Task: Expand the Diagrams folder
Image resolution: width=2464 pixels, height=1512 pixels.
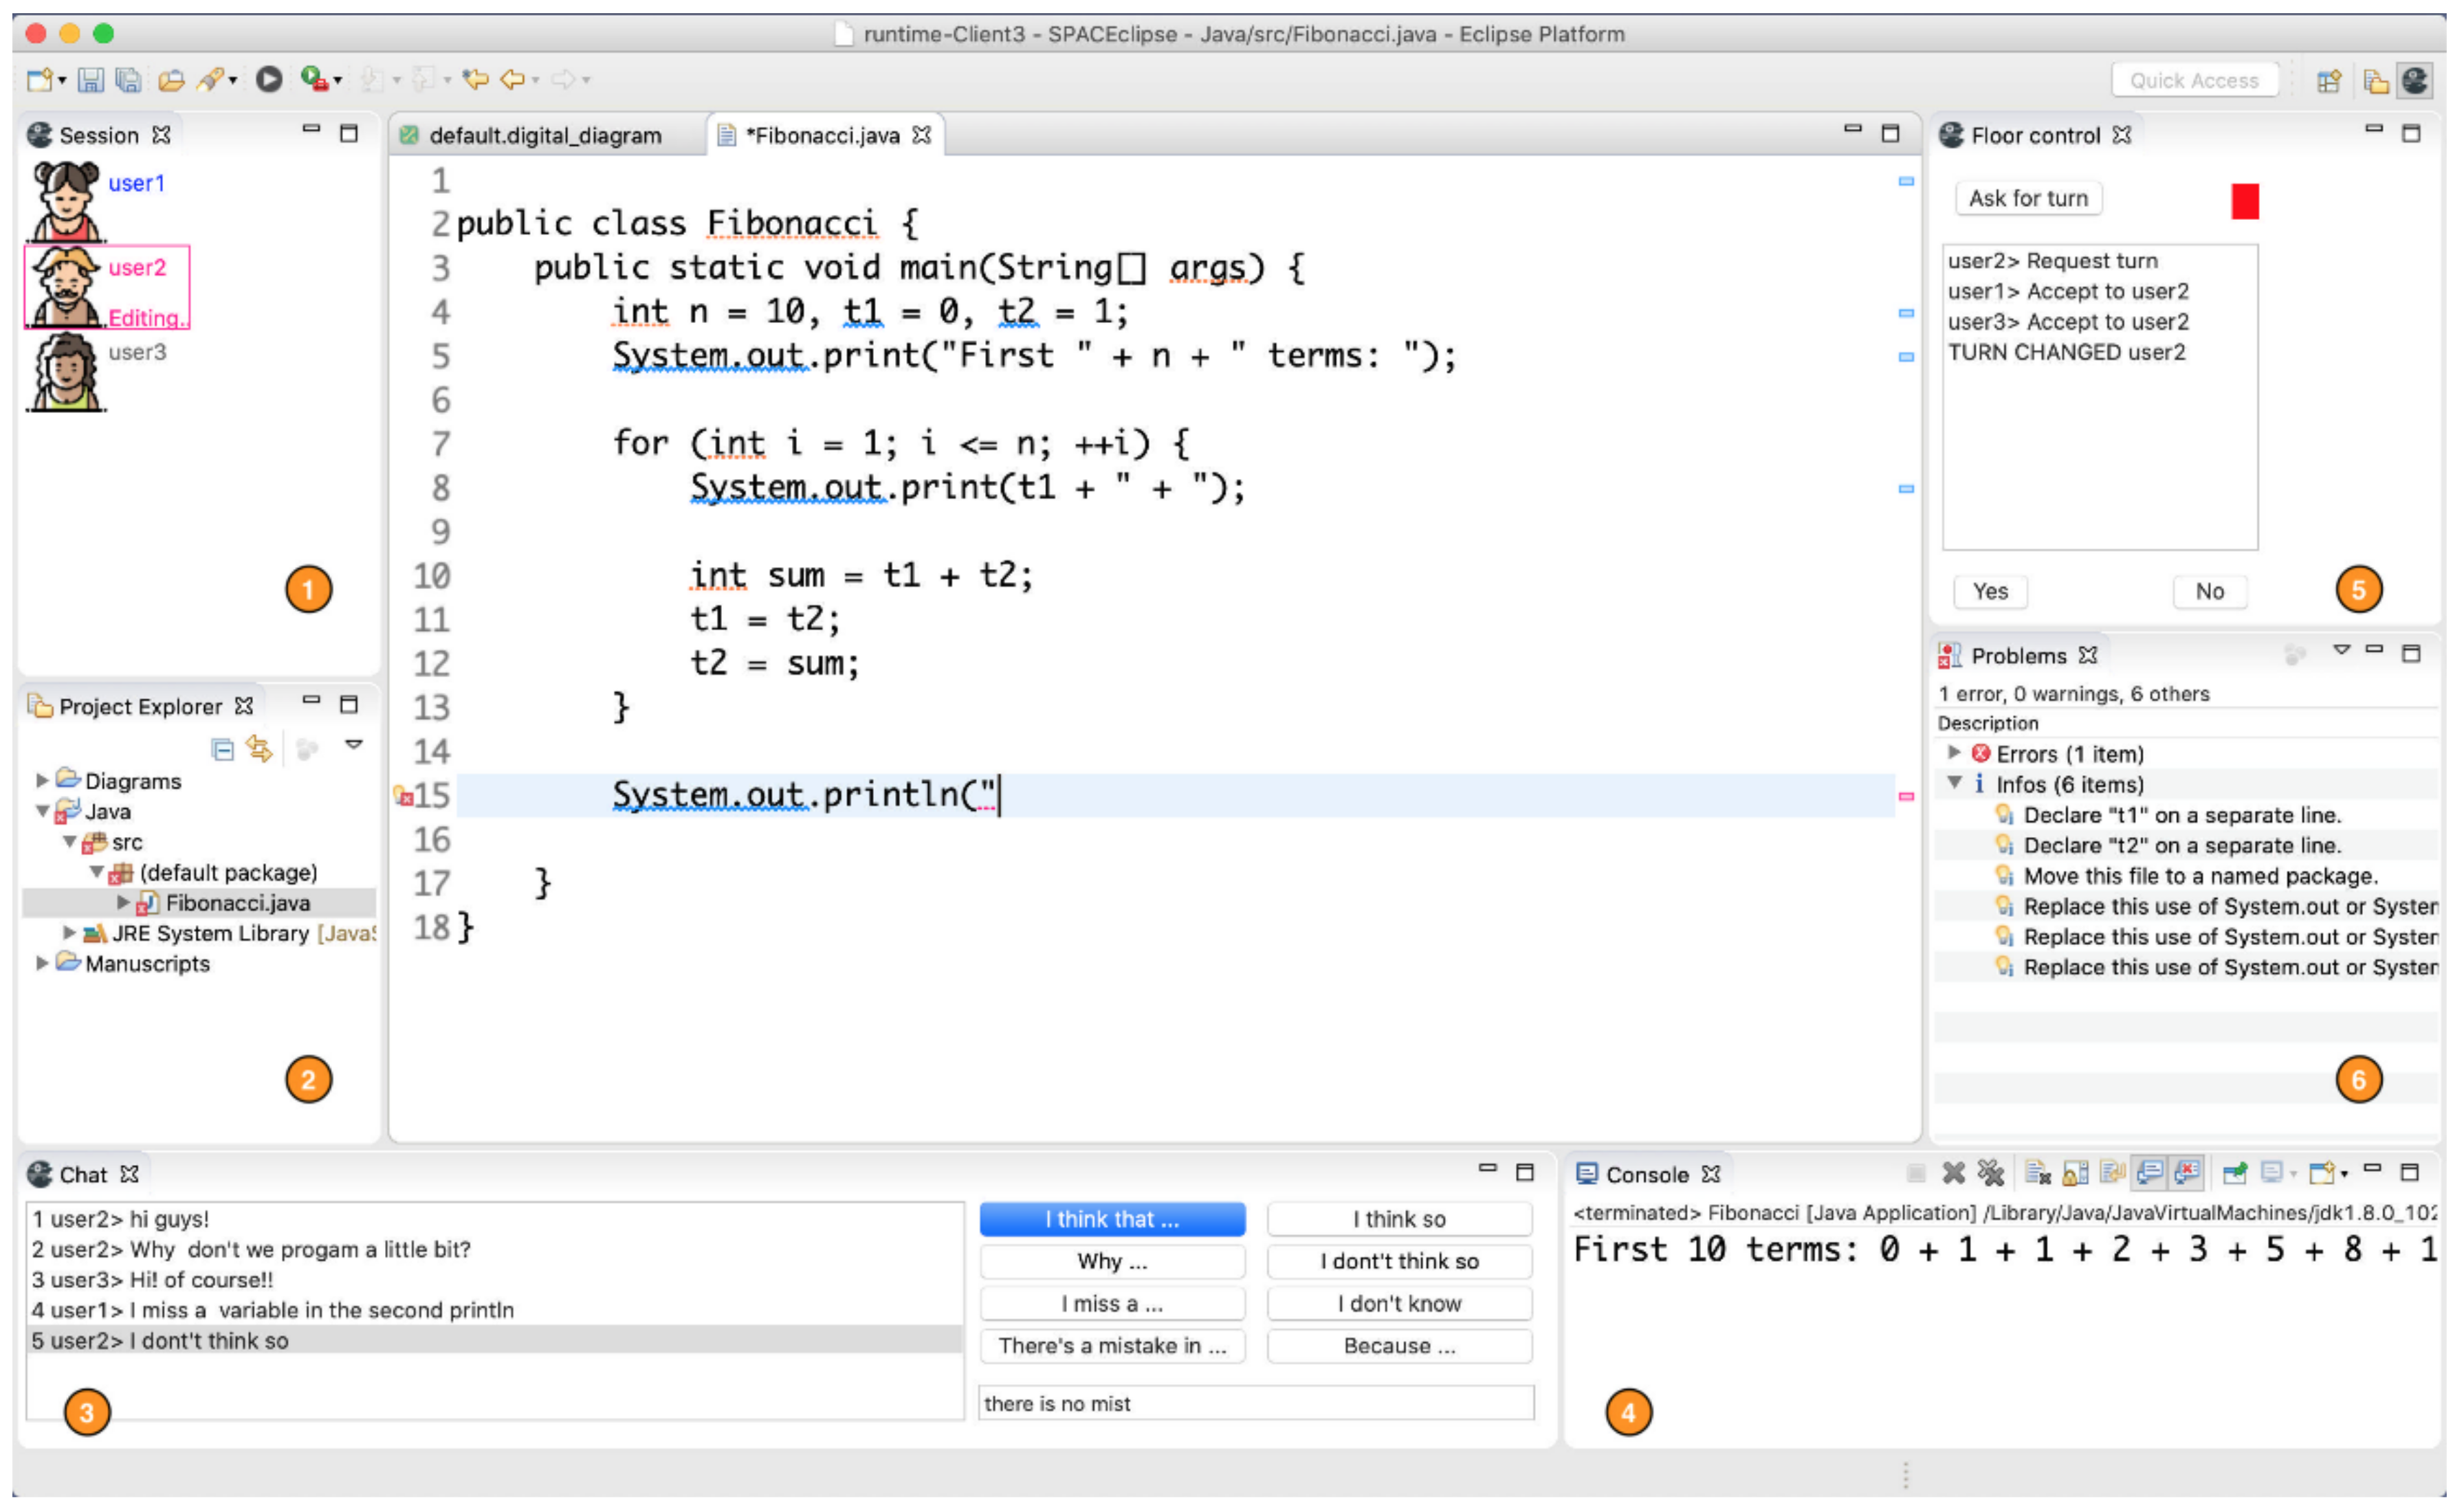Action: pos(42,781)
